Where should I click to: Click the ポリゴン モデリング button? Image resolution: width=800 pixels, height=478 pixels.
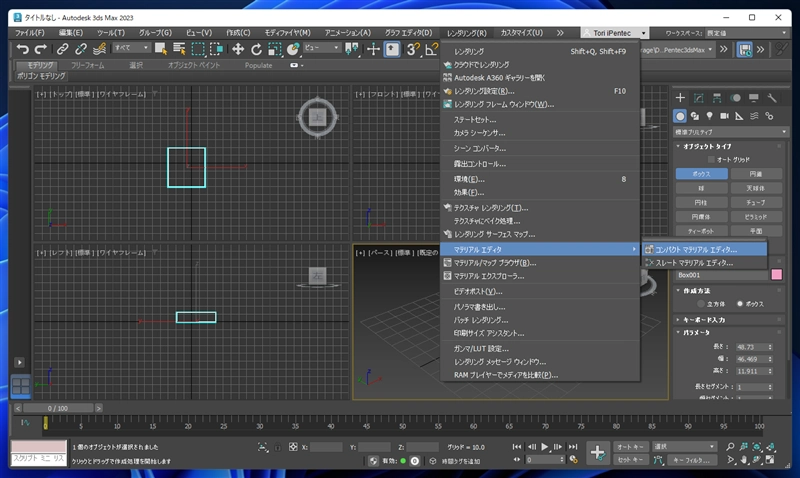click(41, 76)
